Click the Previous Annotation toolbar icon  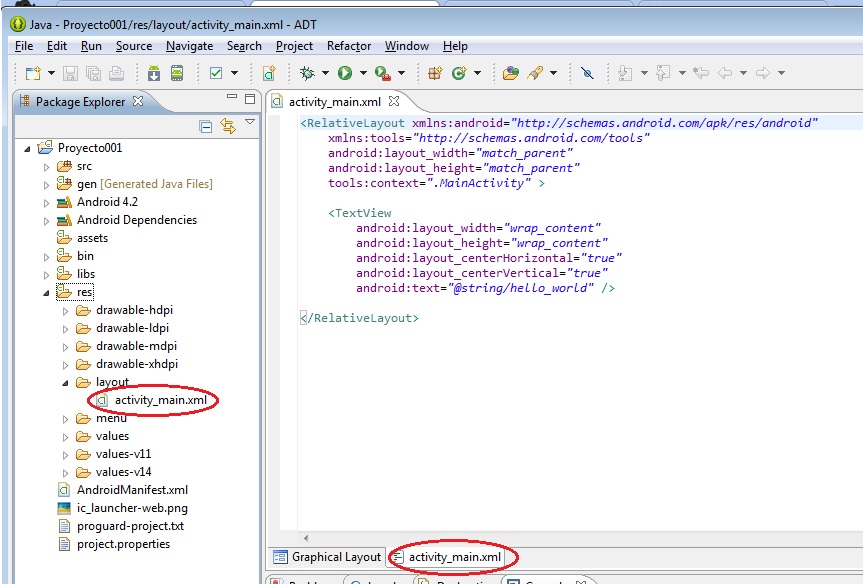(x=663, y=73)
